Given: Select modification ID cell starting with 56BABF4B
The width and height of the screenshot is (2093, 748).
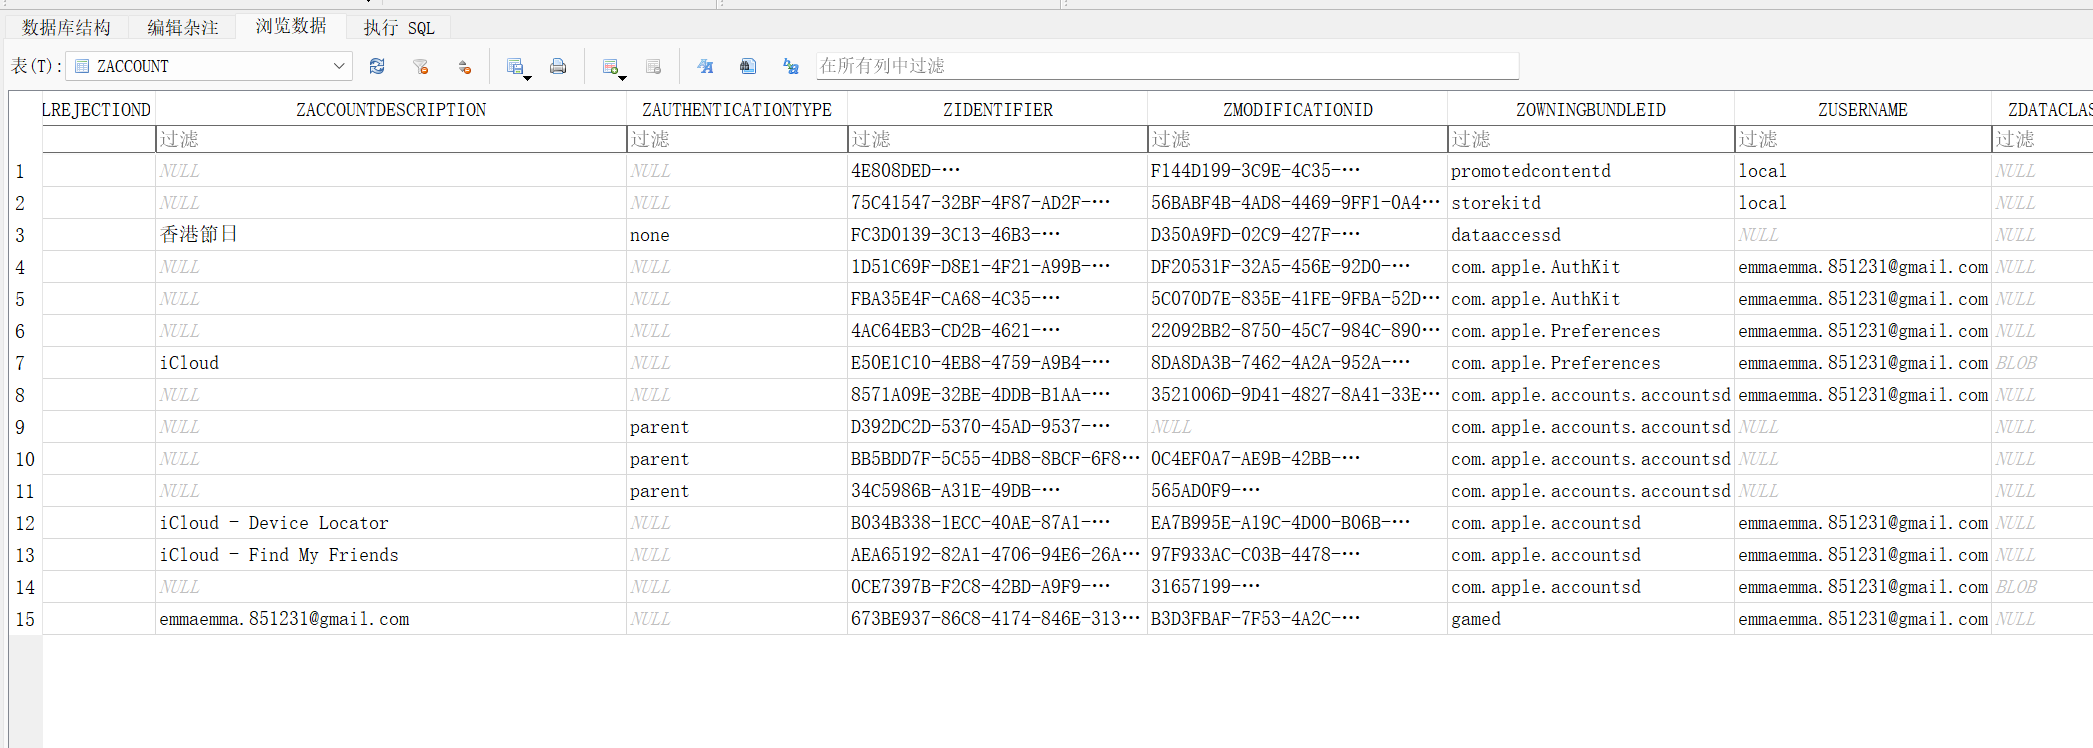Looking at the screenshot, I should pyautogui.click(x=1298, y=203).
